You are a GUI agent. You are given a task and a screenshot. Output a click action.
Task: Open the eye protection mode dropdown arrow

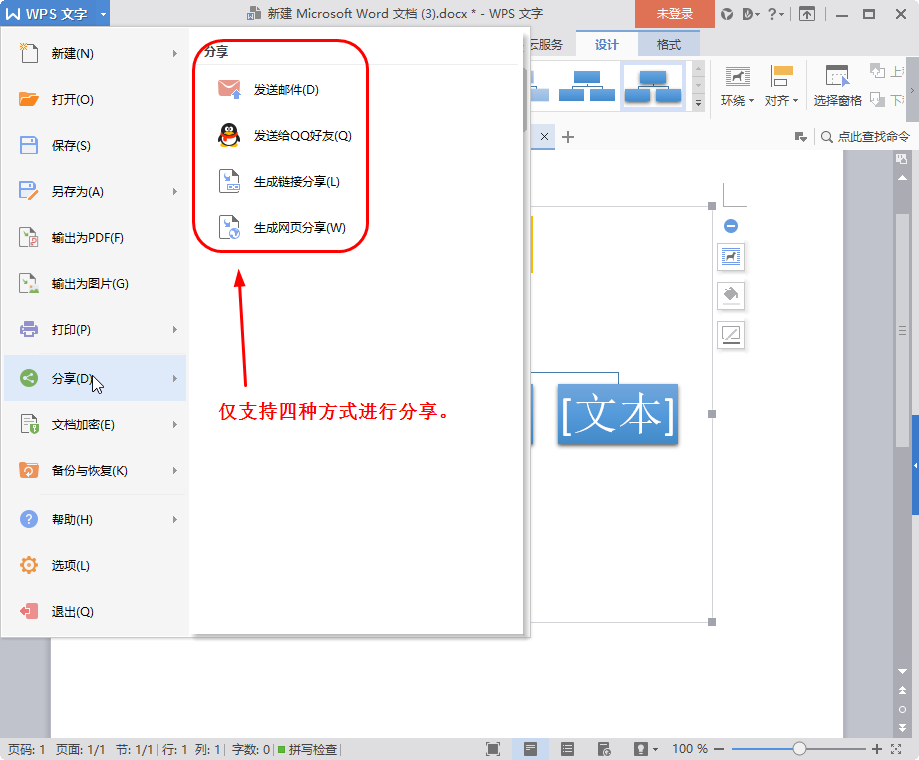pos(655,749)
